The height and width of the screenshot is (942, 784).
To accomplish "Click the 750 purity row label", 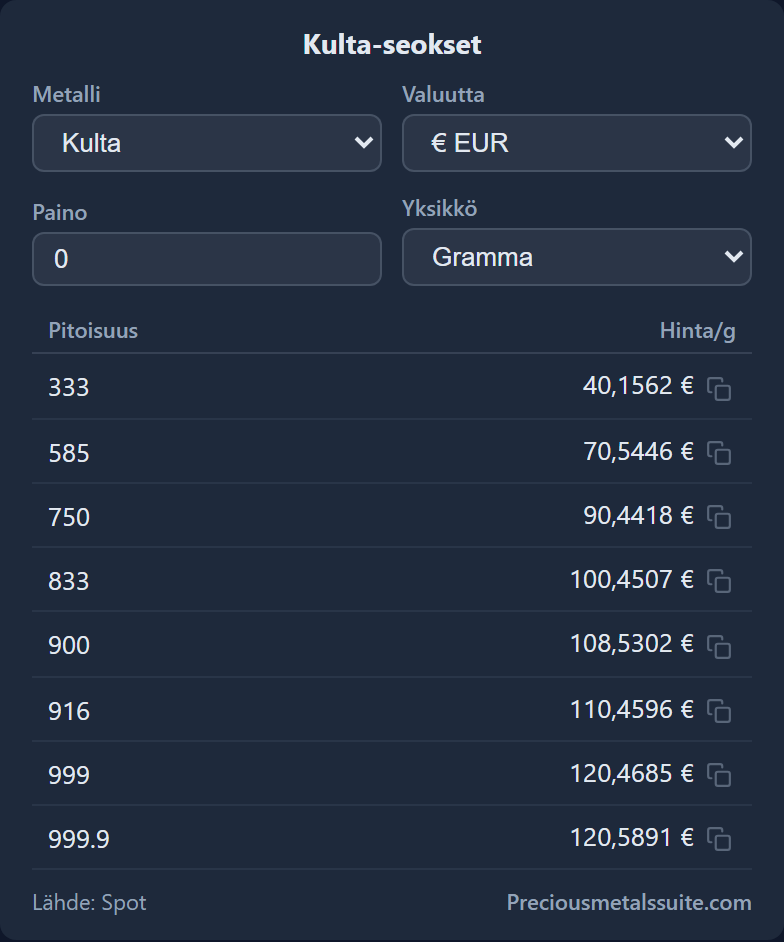I will pos(69,517).
